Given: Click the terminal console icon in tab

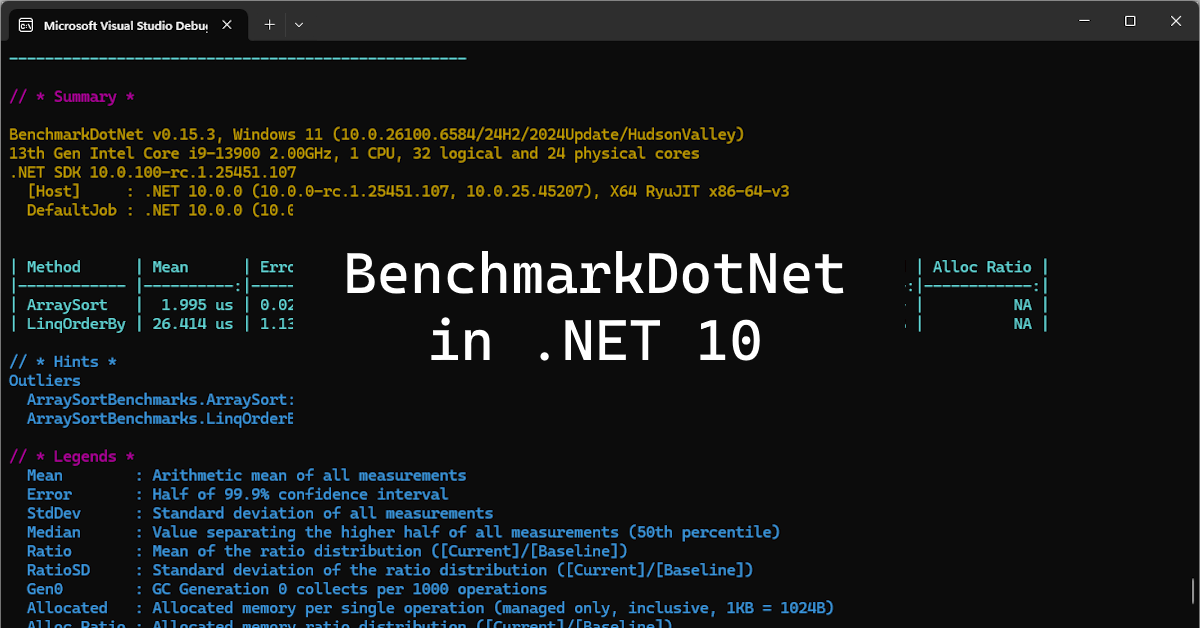Looking at the screenshot, I should pos(26,25).
